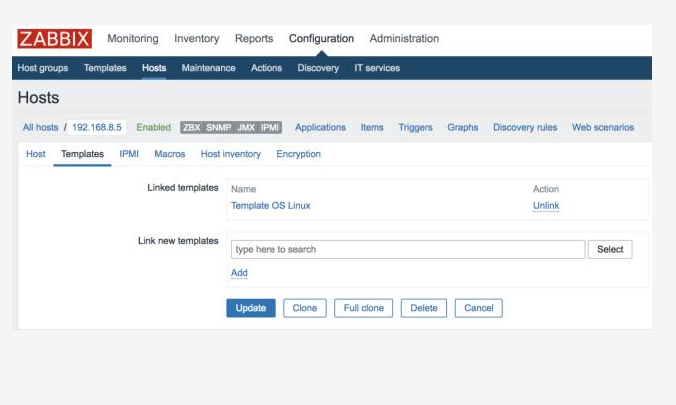676x405 pixels.
Task: Open the Configuration menu
Action: [321, 38]
